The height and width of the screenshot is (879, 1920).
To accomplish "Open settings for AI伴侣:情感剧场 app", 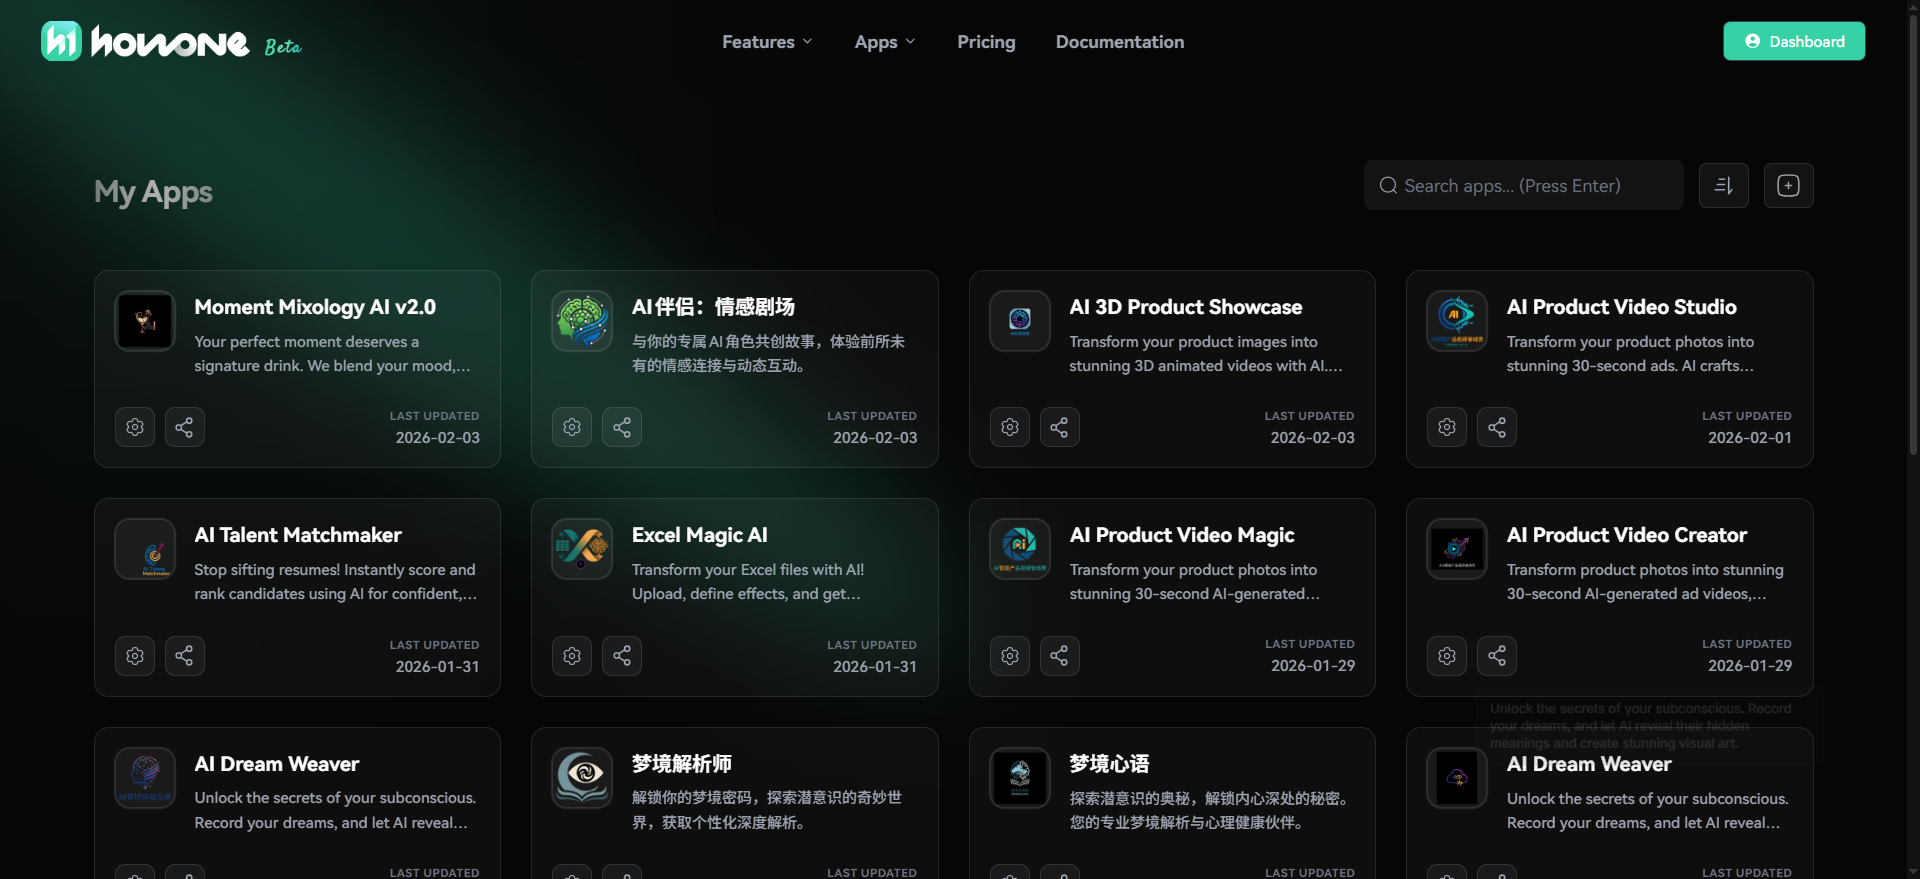I will (x=572, y=427).
